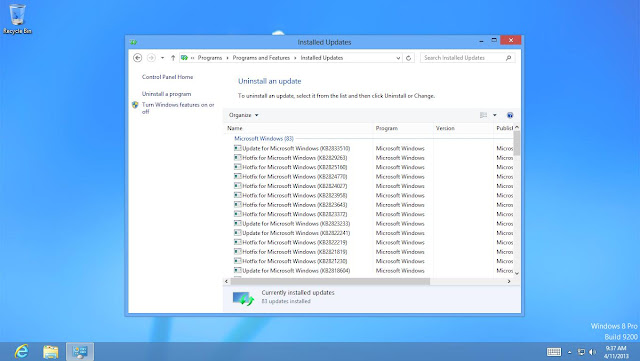Open the Organize dropdown
The image size is (640, 361).
tap(244, 115)
